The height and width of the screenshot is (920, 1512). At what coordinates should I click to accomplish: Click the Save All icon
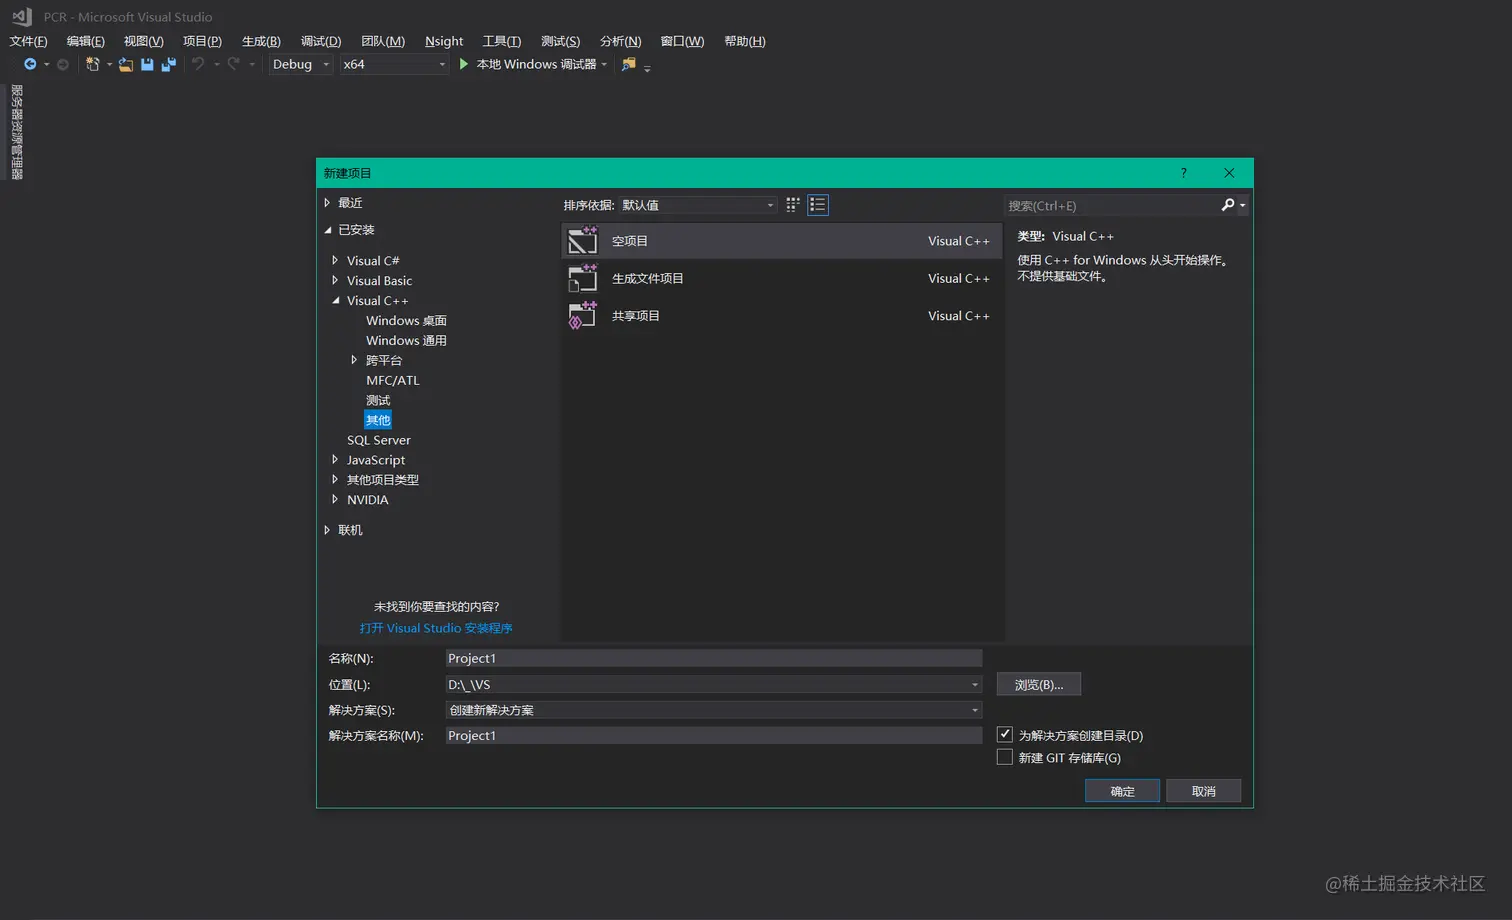[169, 64]
